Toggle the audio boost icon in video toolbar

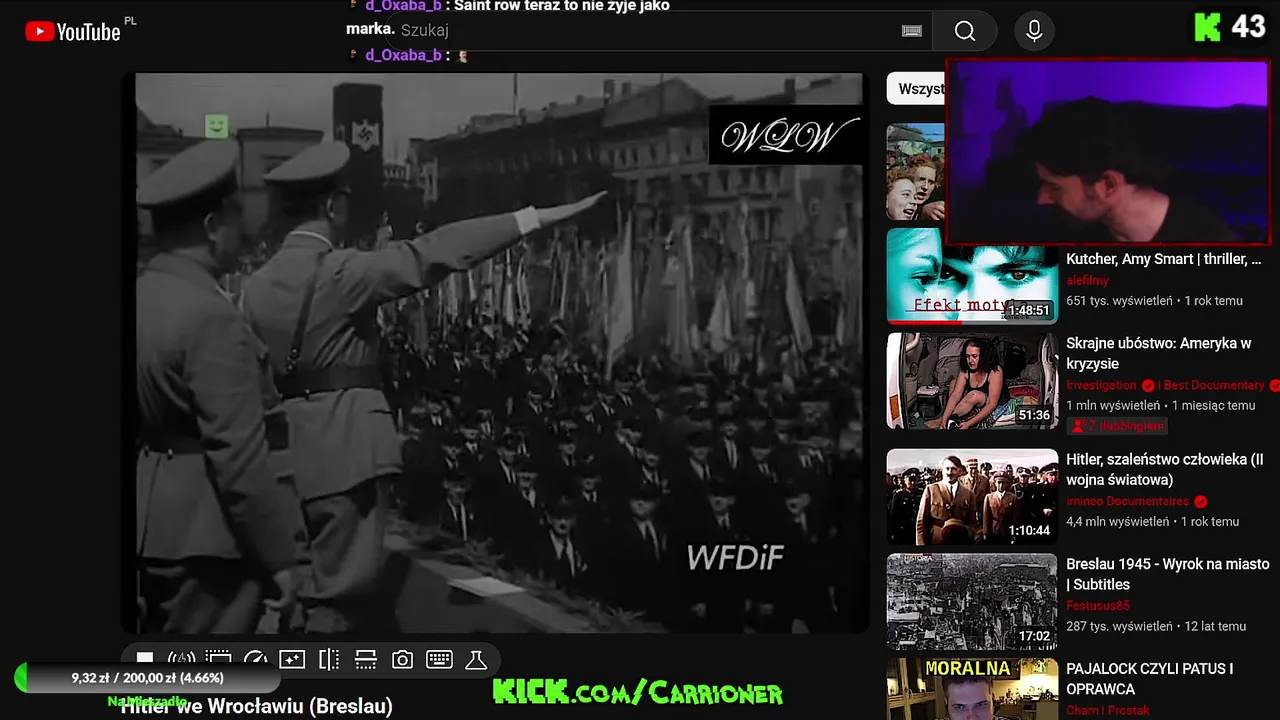[x=181, y=659]
